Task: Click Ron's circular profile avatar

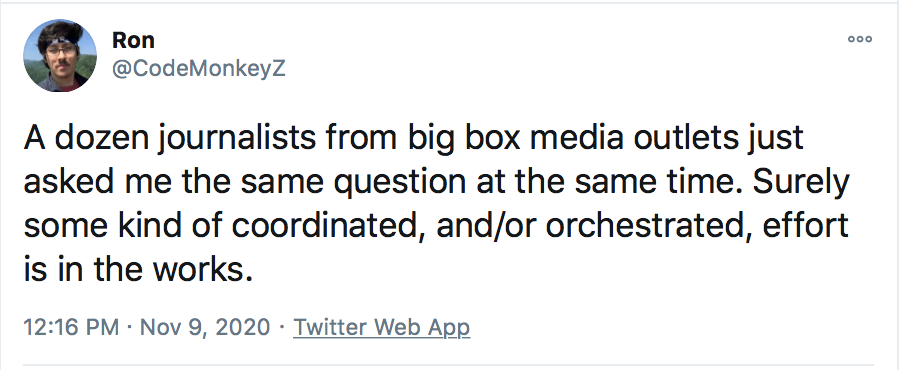Action: click(x=60, y=55)
